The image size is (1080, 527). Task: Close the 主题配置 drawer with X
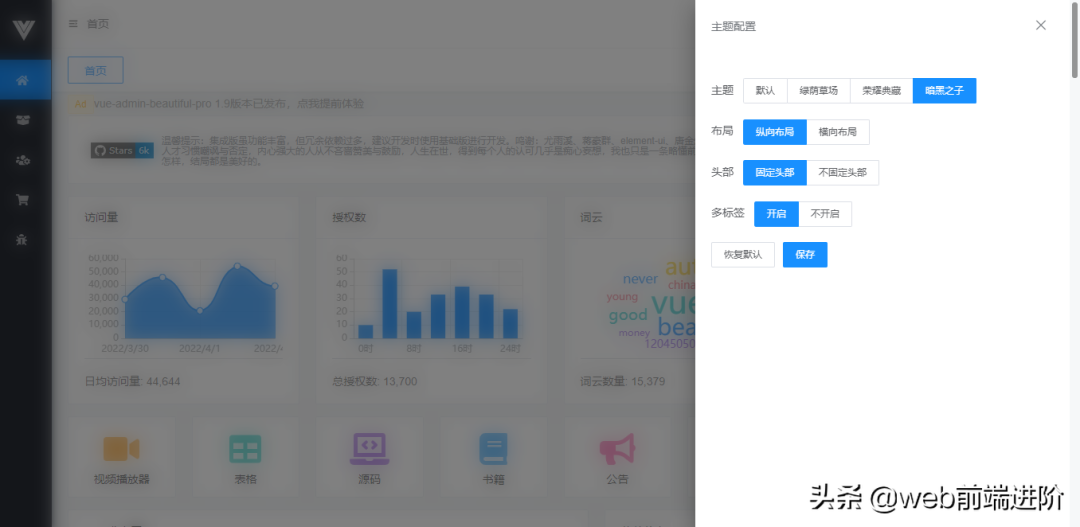(x=1041, y=25)
